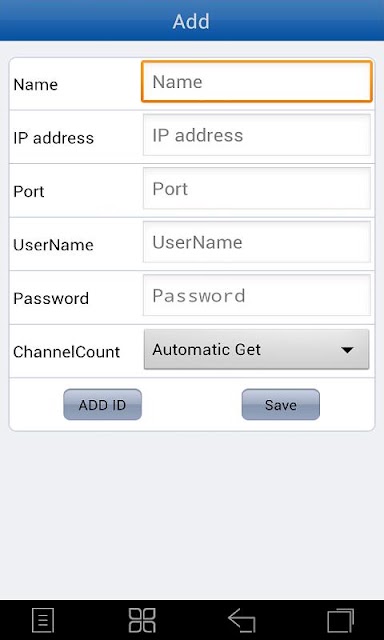This screenshot has height=640, width=384.
Task: Click the Save button
Action: click(x=281, y=404)
